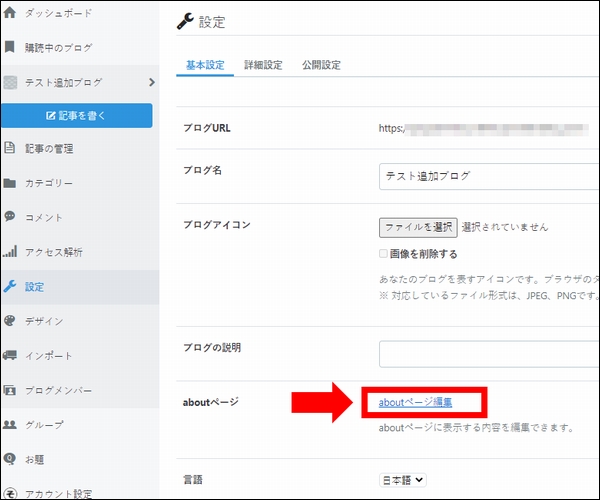Click the wrench icon in 設定 heading
This screenshot has width=600, height=500.
click(x=185, y=21)
